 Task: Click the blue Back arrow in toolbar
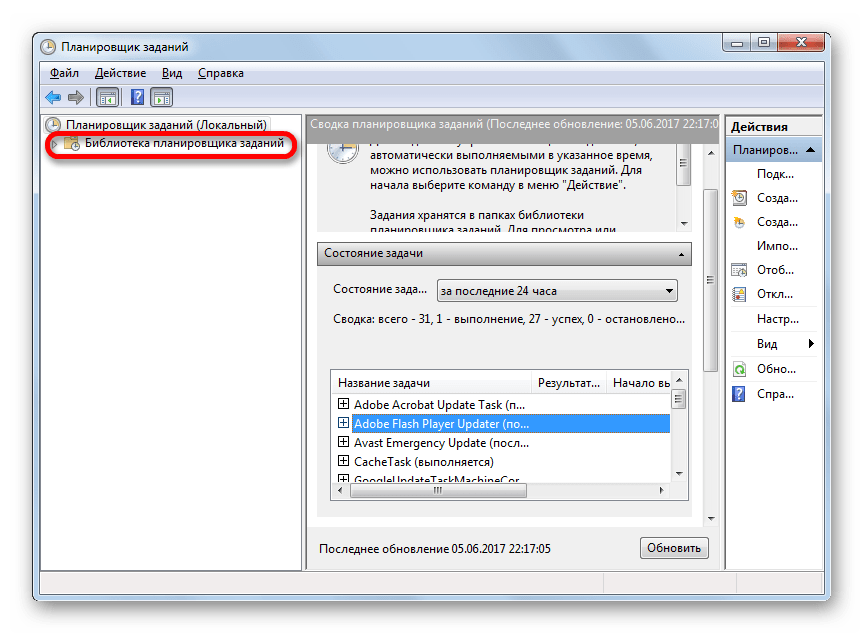[x=53, y=97]
